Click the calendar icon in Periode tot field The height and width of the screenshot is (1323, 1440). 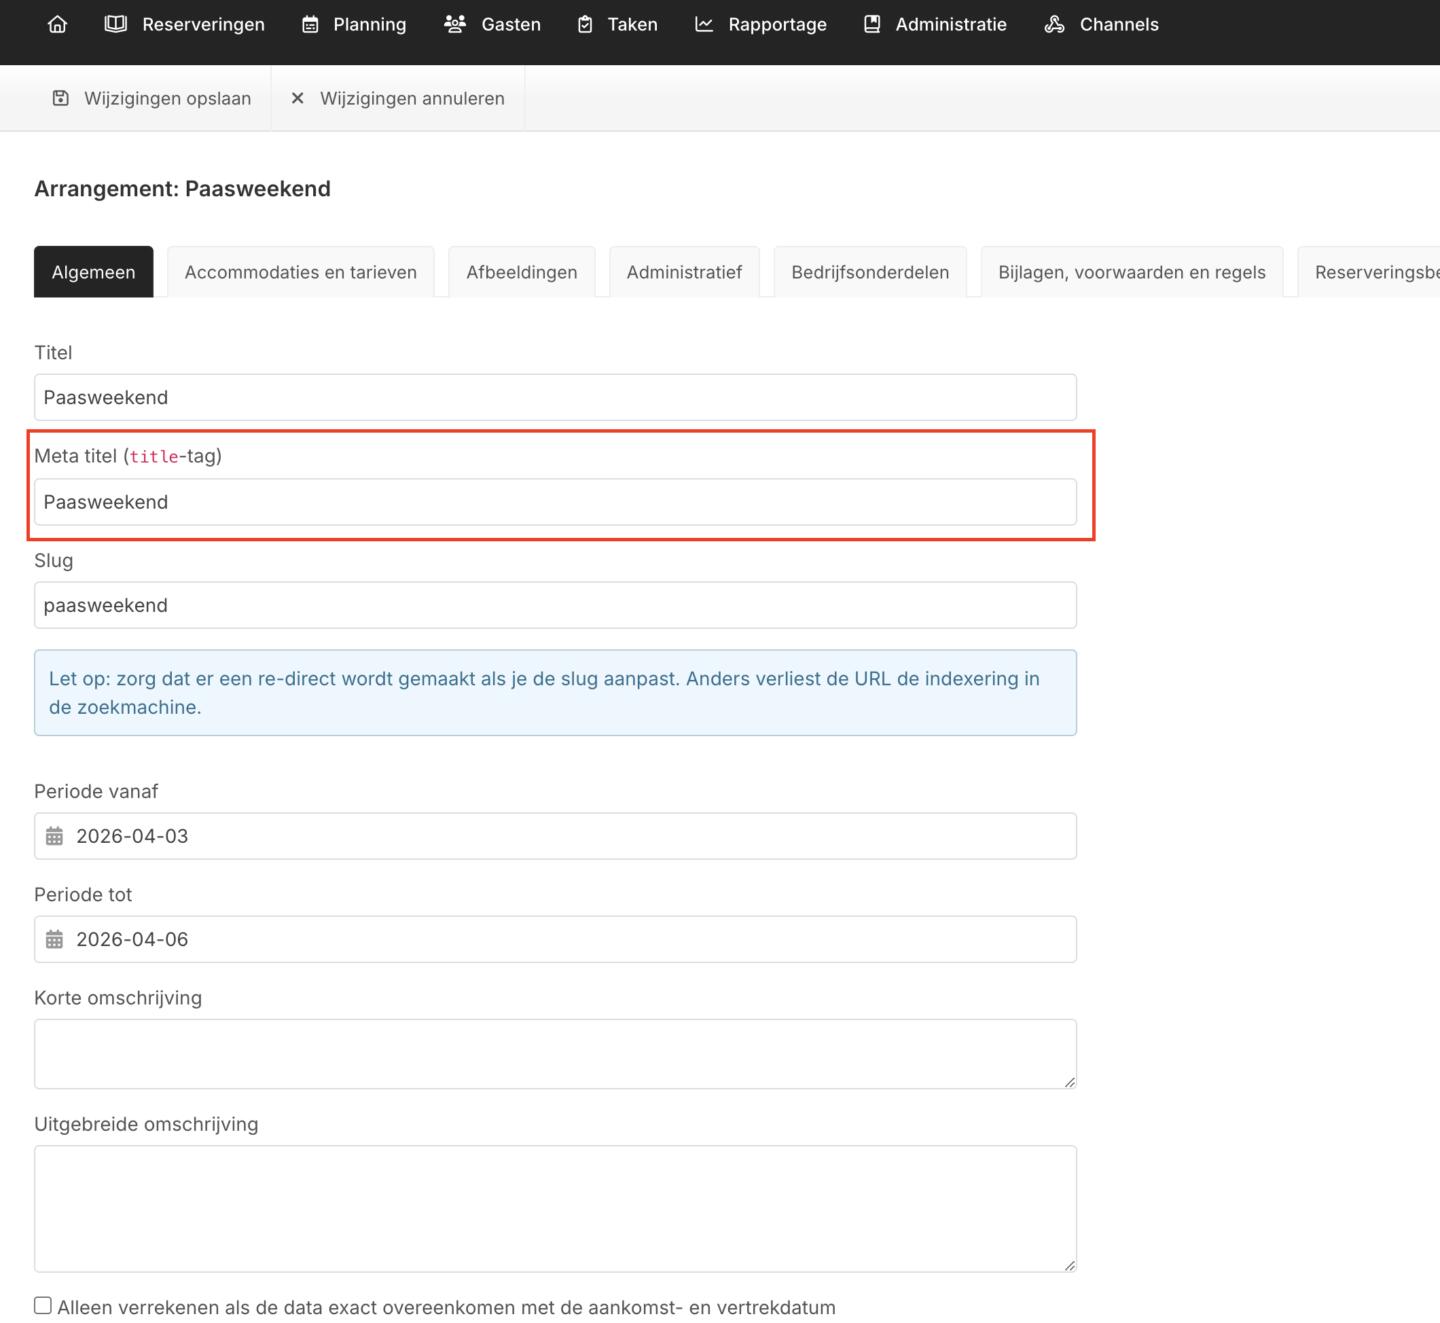(x=54, y=939)
